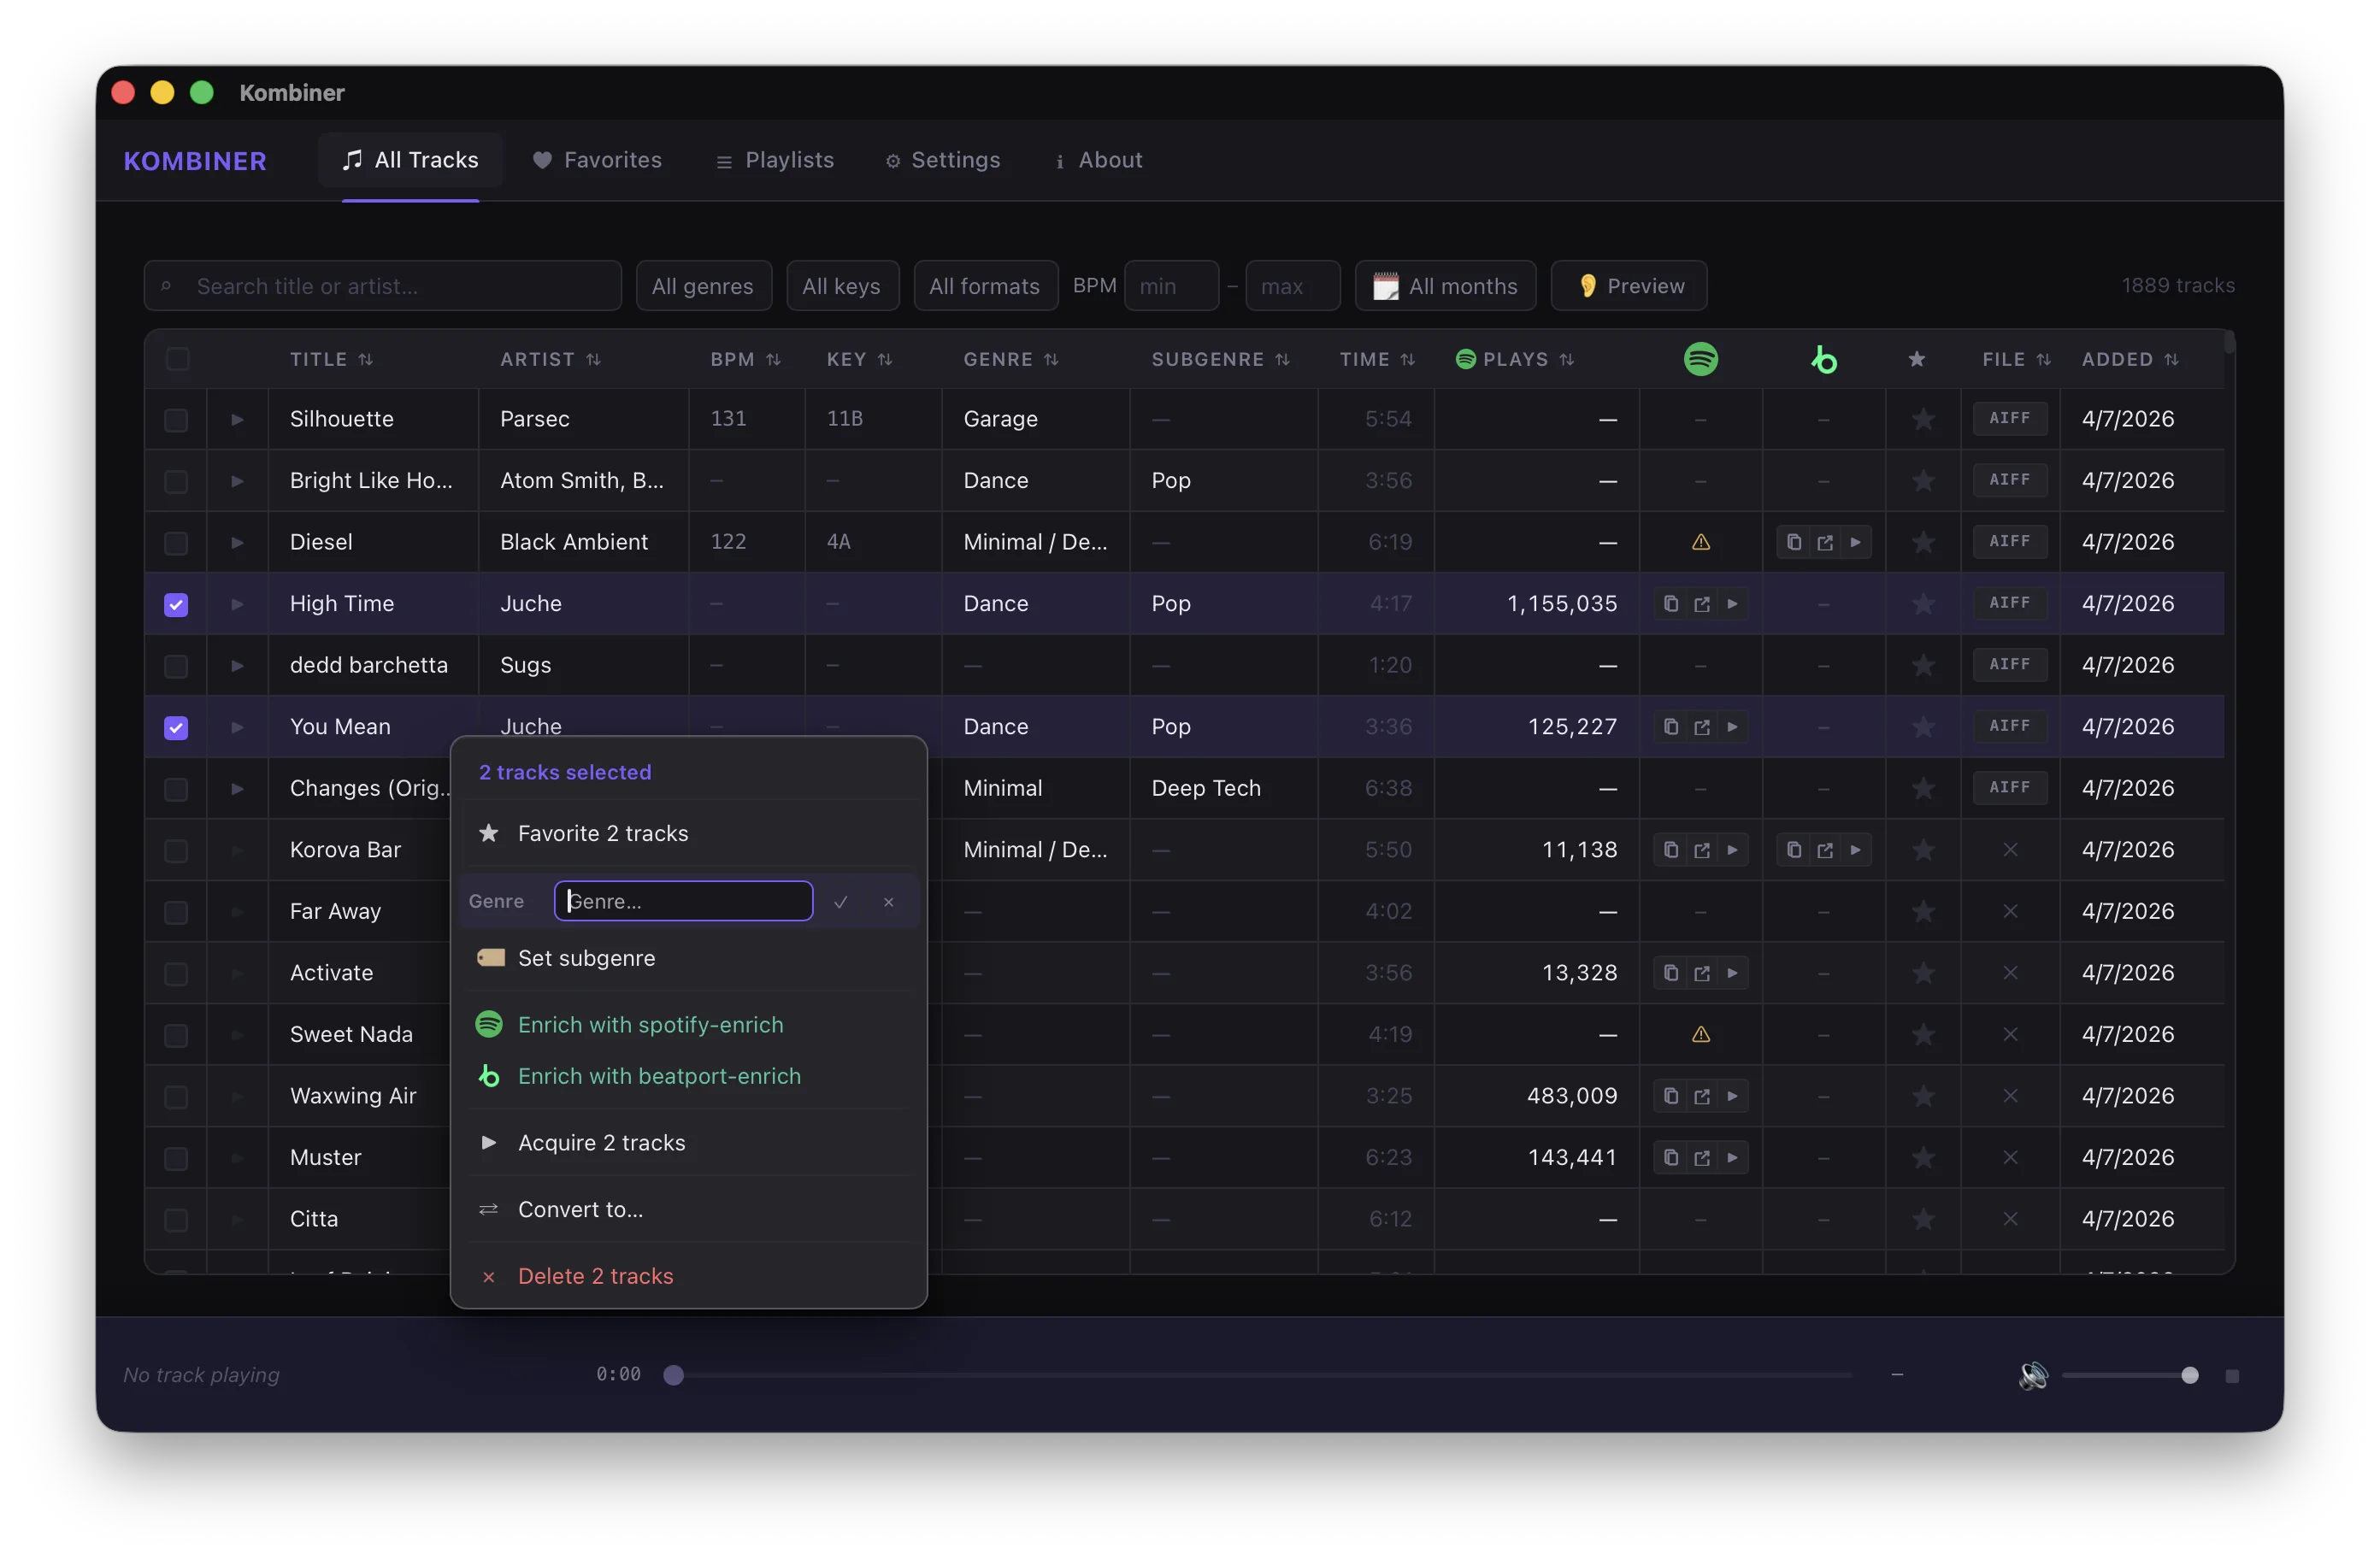Uncheck the High Time row checkbox
Screen dimensions: 2380x1559
[x=176, y=605]
